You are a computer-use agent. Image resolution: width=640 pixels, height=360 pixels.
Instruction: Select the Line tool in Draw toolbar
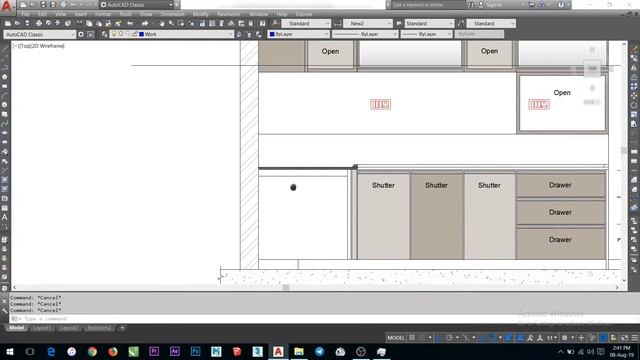pyautogui.click(x=4, y=49)
